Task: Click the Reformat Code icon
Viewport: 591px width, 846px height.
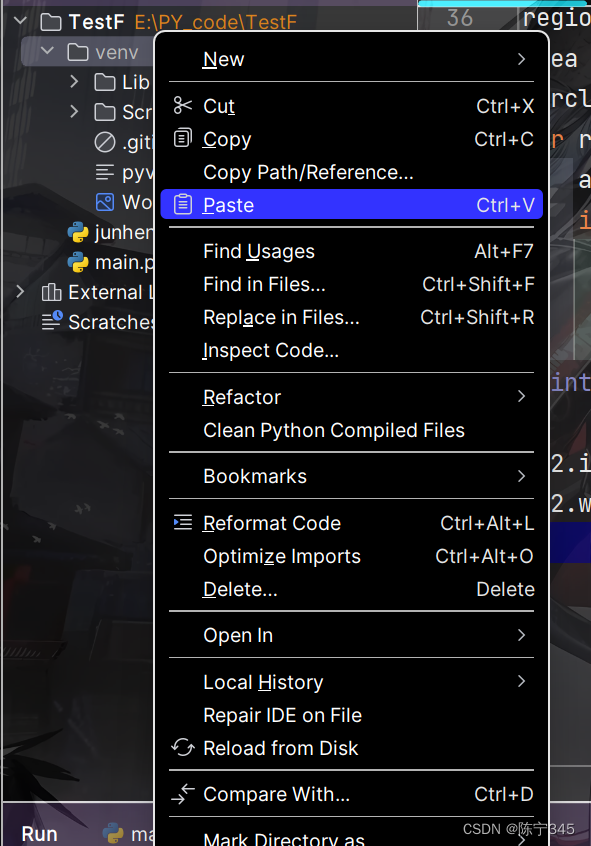Action: tap(184, 523)
